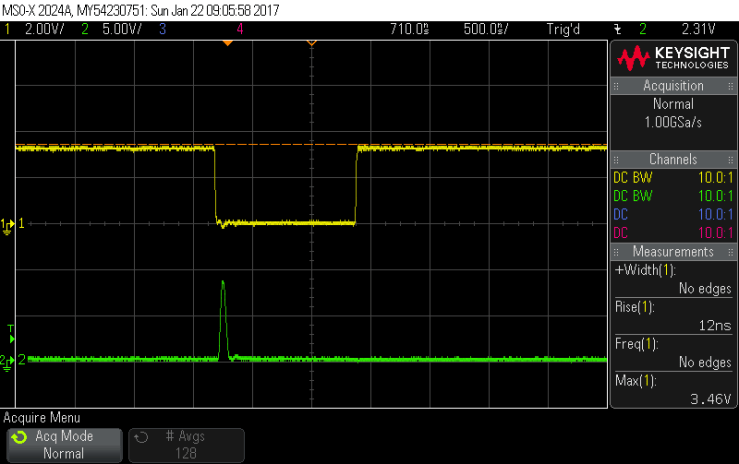This screenshot has height=464, width=739.
Task: Click the Acq Mode green rotary arrow icon
Action: [x=18, y=438]
